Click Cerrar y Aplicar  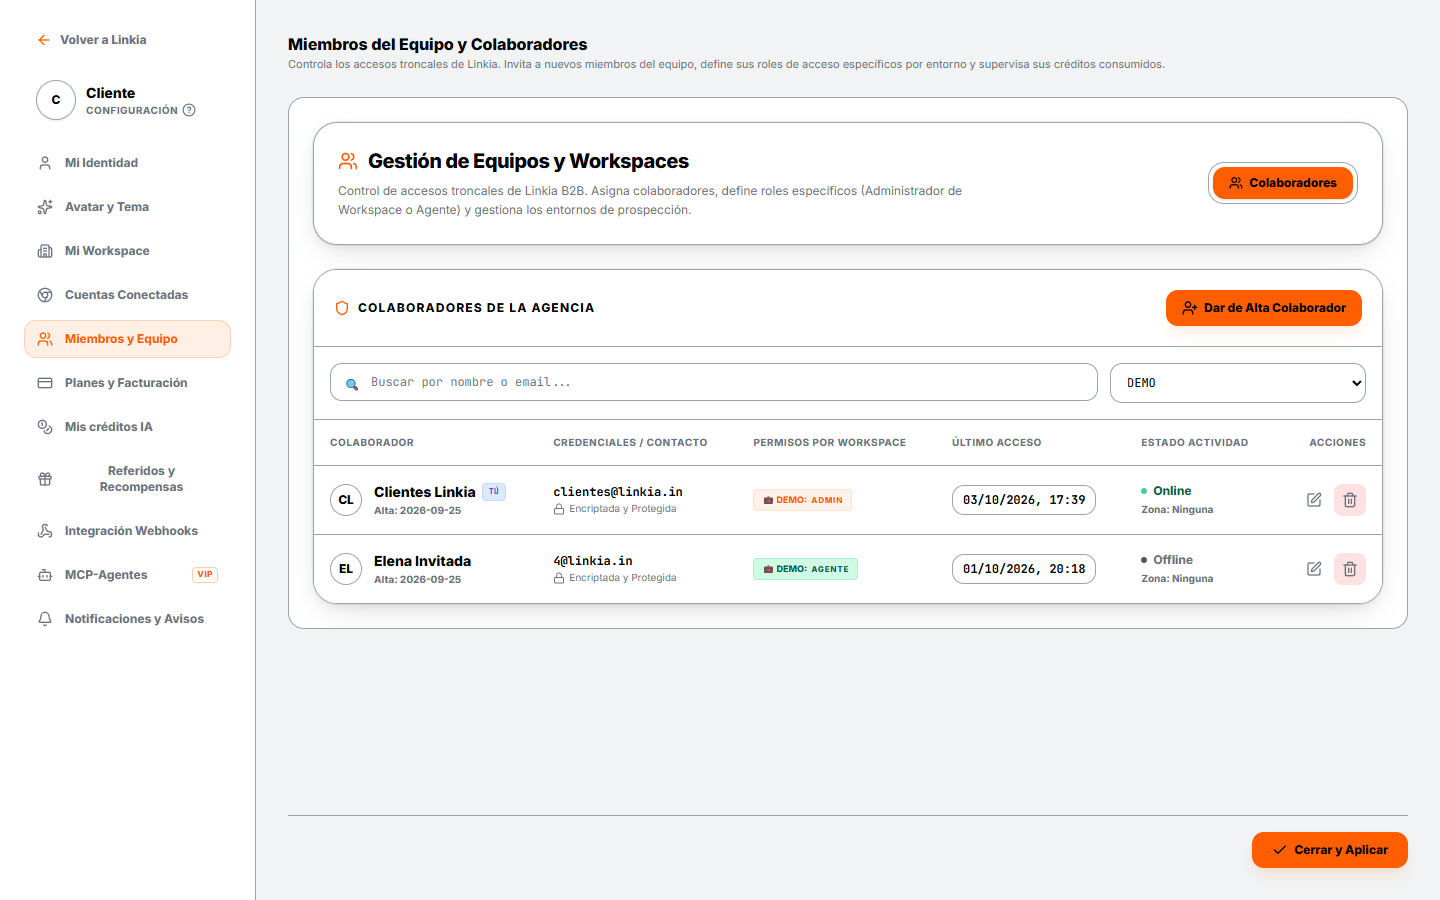(x=1330, y=850)
